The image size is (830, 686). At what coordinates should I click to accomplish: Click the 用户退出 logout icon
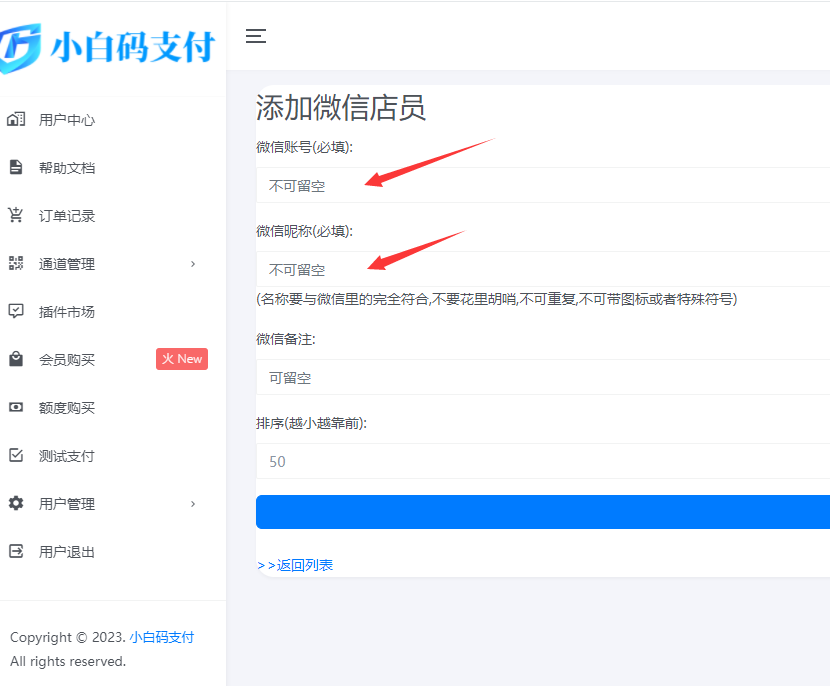click(x=16, y=551)
